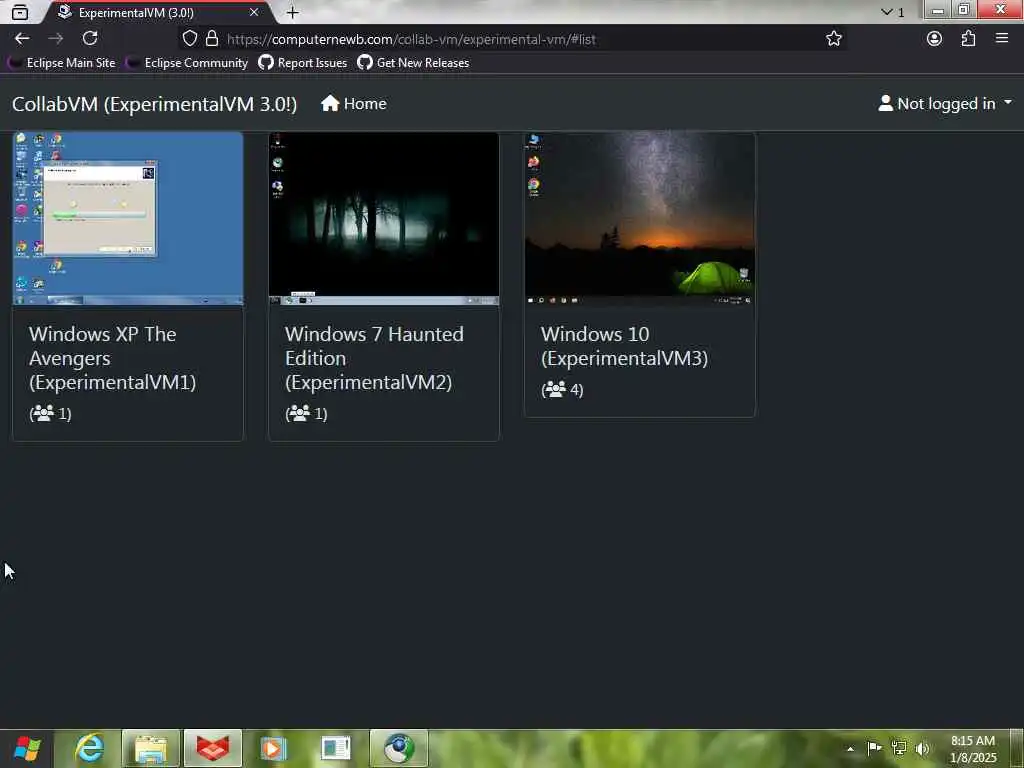Click Windows 10 (ExperimentalVM3) title
The image size is (1024, 768).
624,346
